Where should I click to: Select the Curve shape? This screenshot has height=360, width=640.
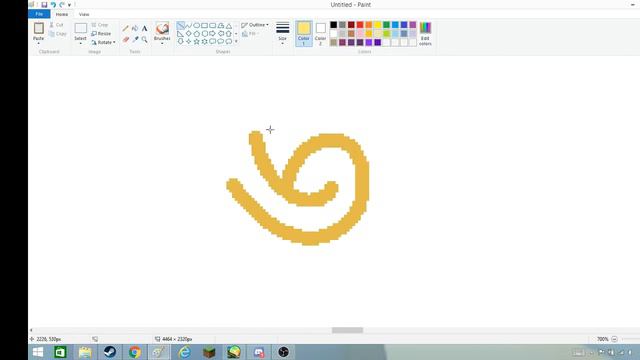click(x=189, y=26)
